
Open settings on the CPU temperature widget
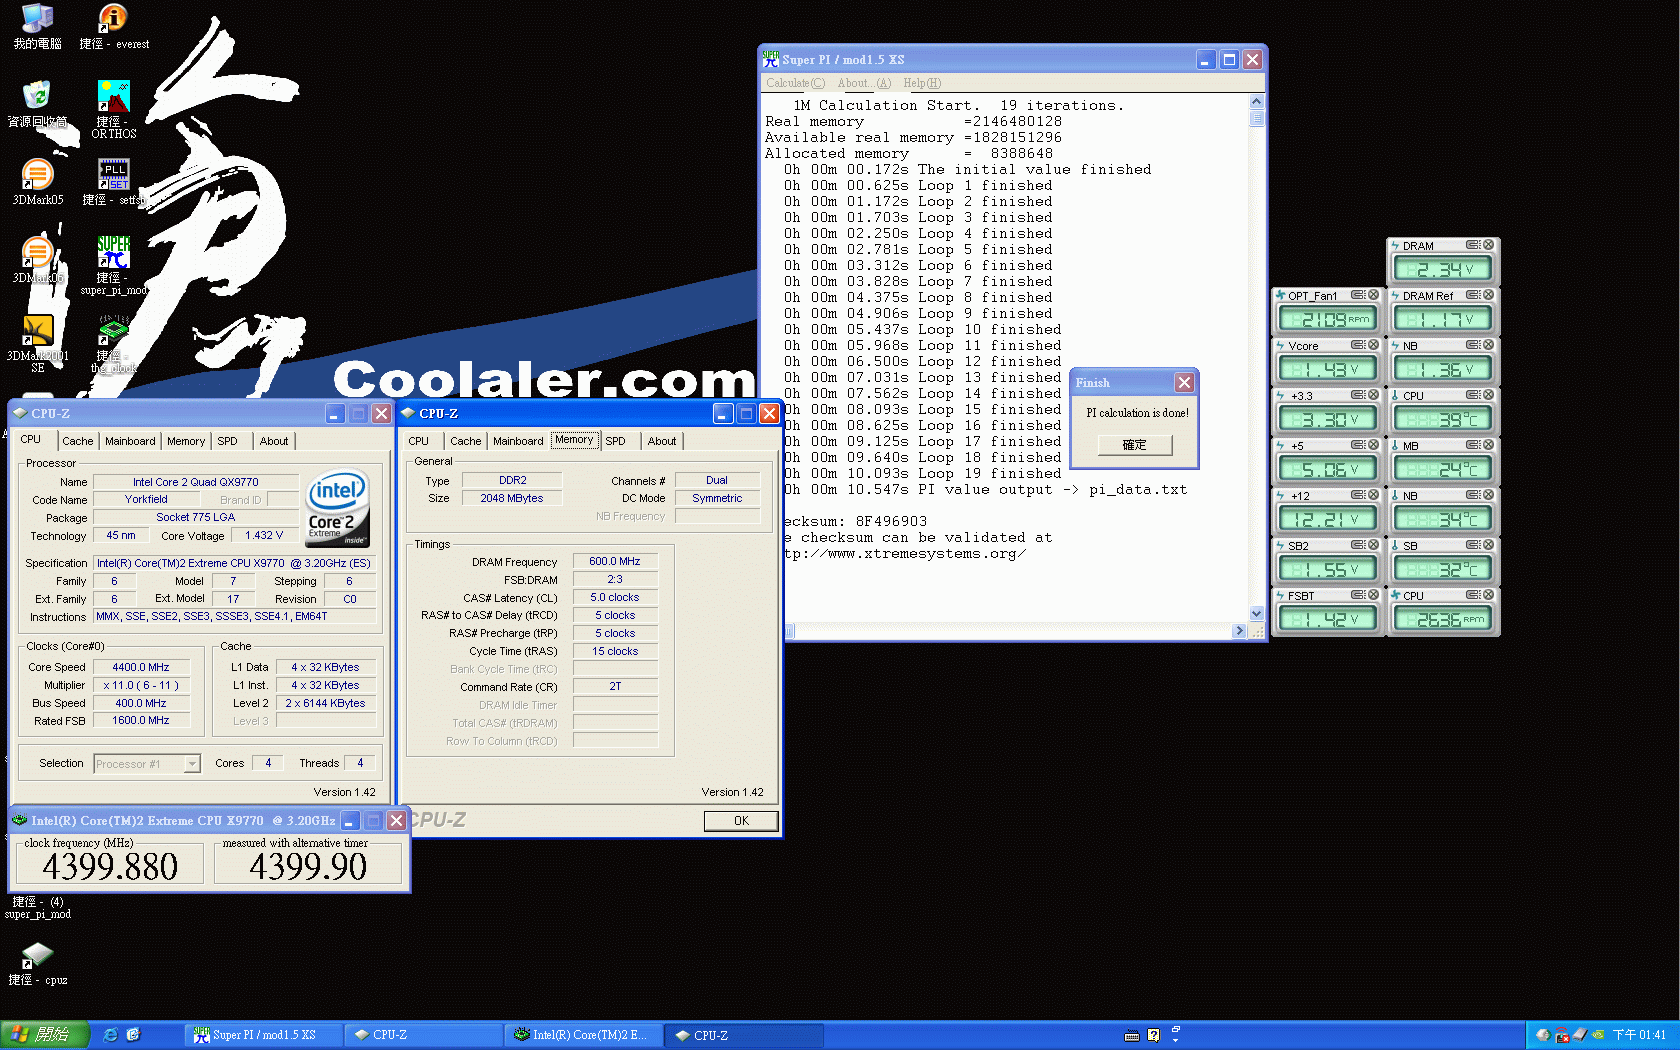[1474, 395]
